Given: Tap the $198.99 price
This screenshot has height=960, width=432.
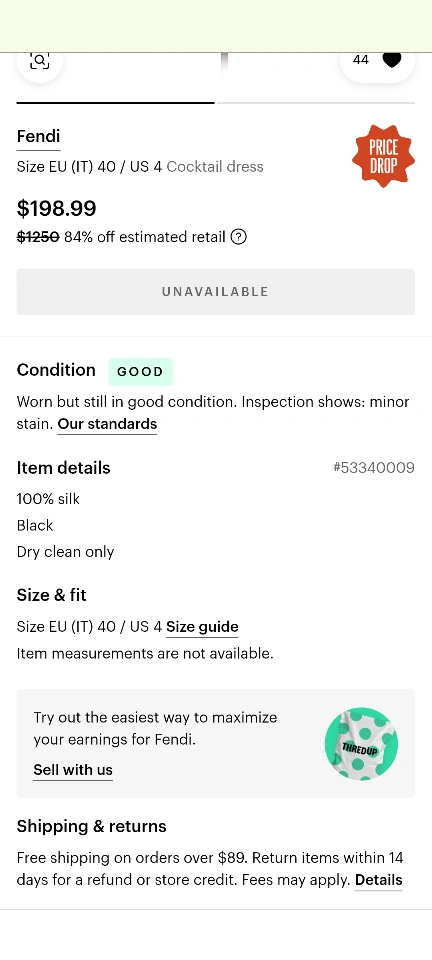Looking at the screenshot, I should [56, 208].
